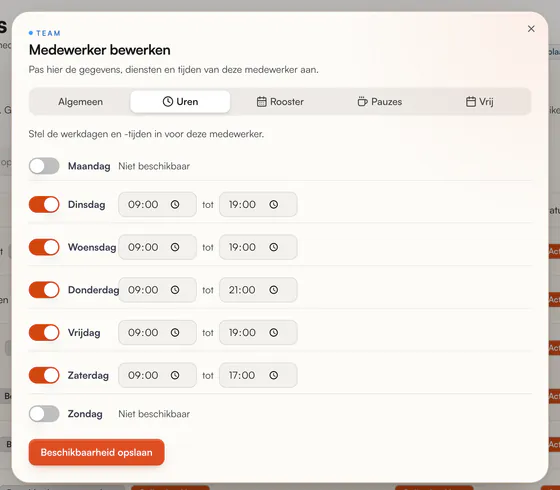Click the TEAM label above heading
This screenshot has width=560, height=490.
point(48,33)
